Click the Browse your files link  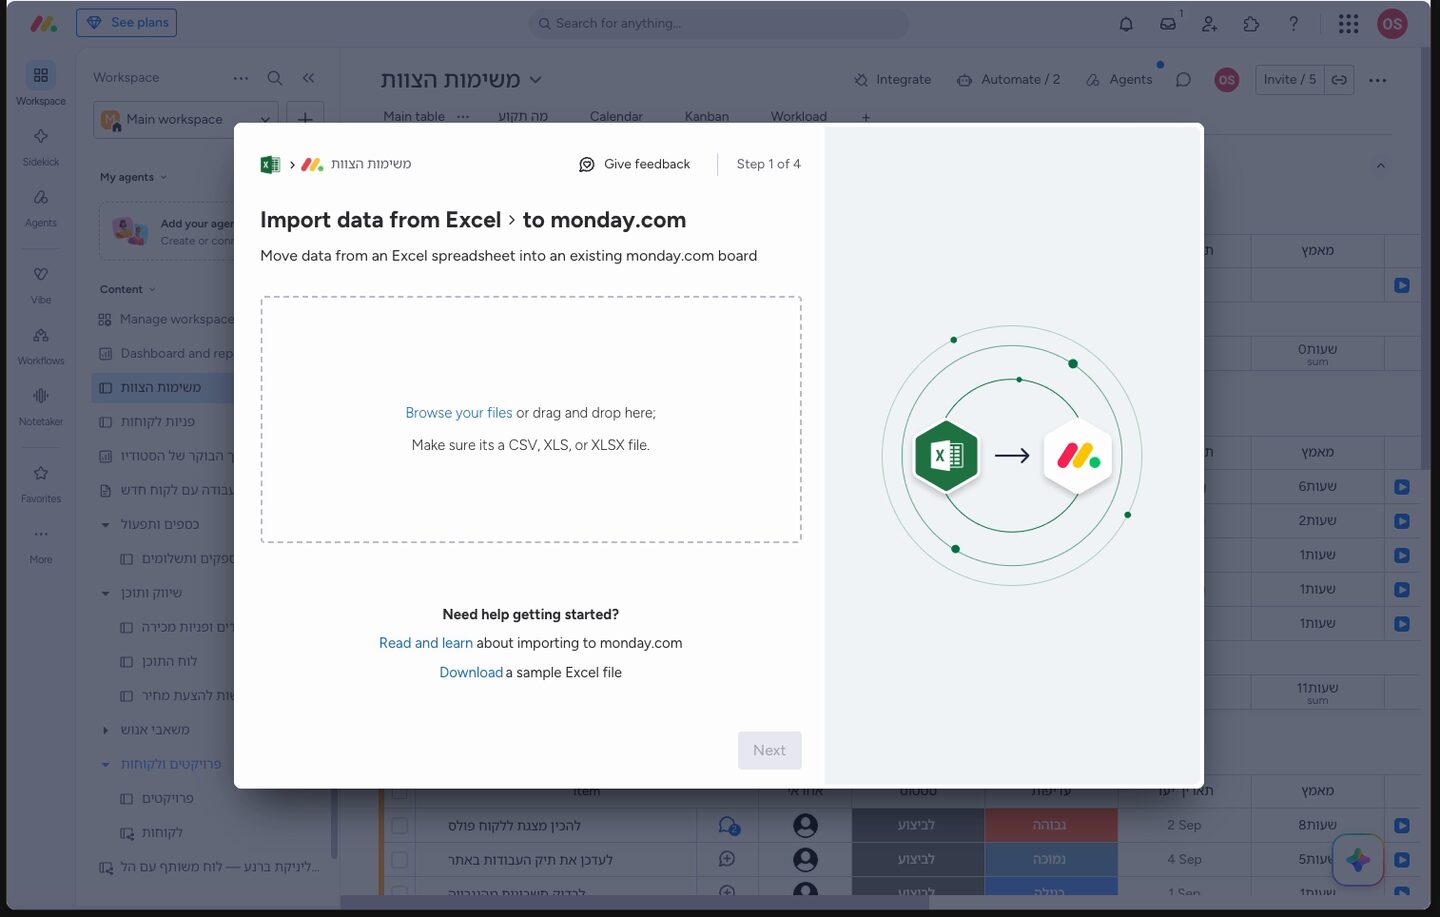point(459,413)
